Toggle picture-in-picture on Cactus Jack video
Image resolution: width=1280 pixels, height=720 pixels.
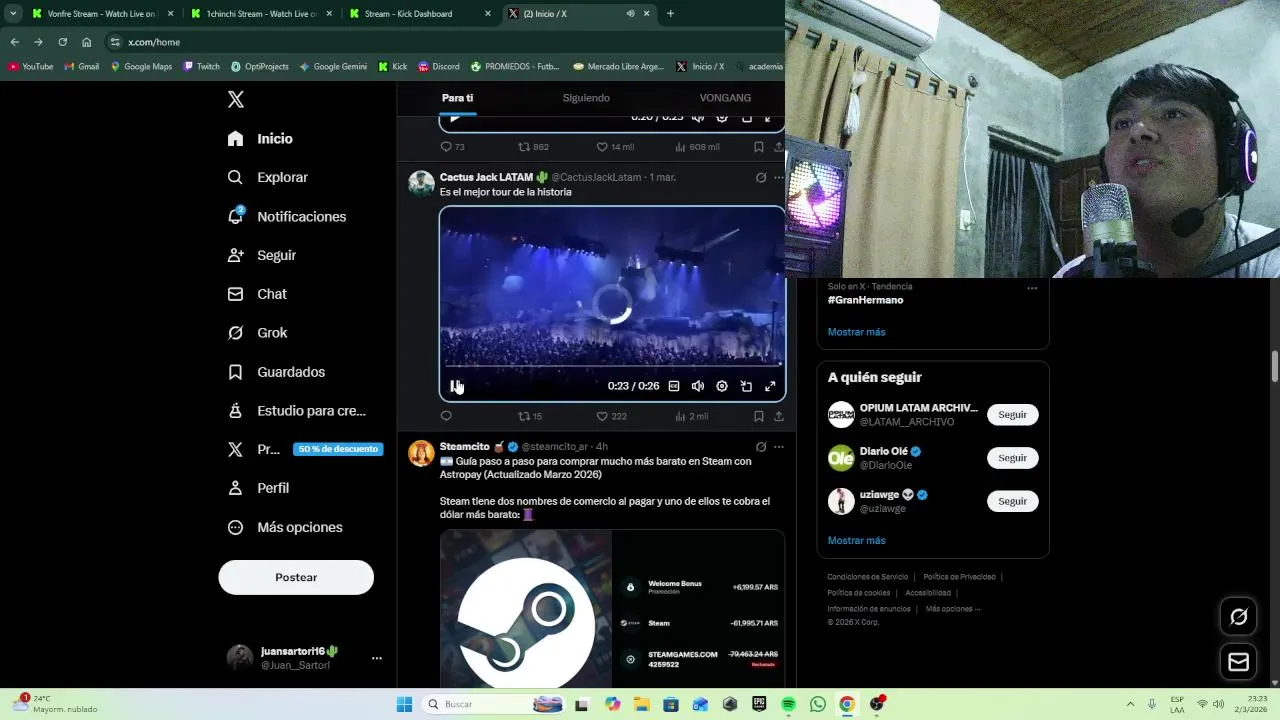746,386
